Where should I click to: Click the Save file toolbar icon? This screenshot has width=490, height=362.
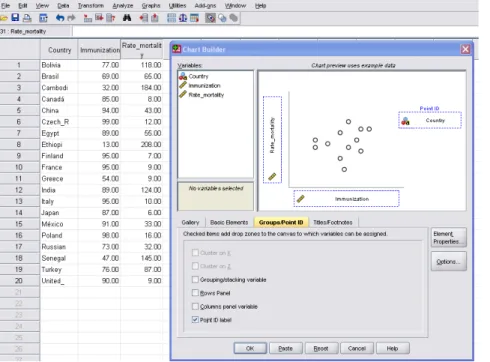click(x=15, y=18)
